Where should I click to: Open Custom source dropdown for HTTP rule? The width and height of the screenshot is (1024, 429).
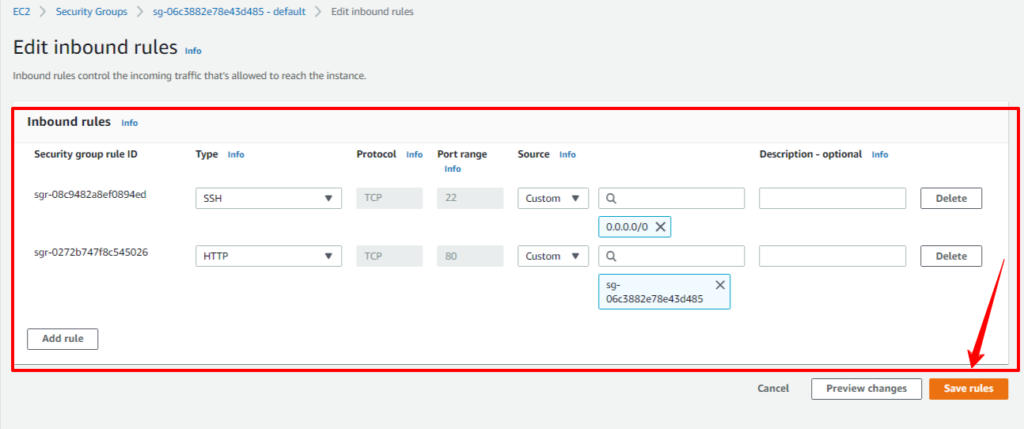(553, 257)
